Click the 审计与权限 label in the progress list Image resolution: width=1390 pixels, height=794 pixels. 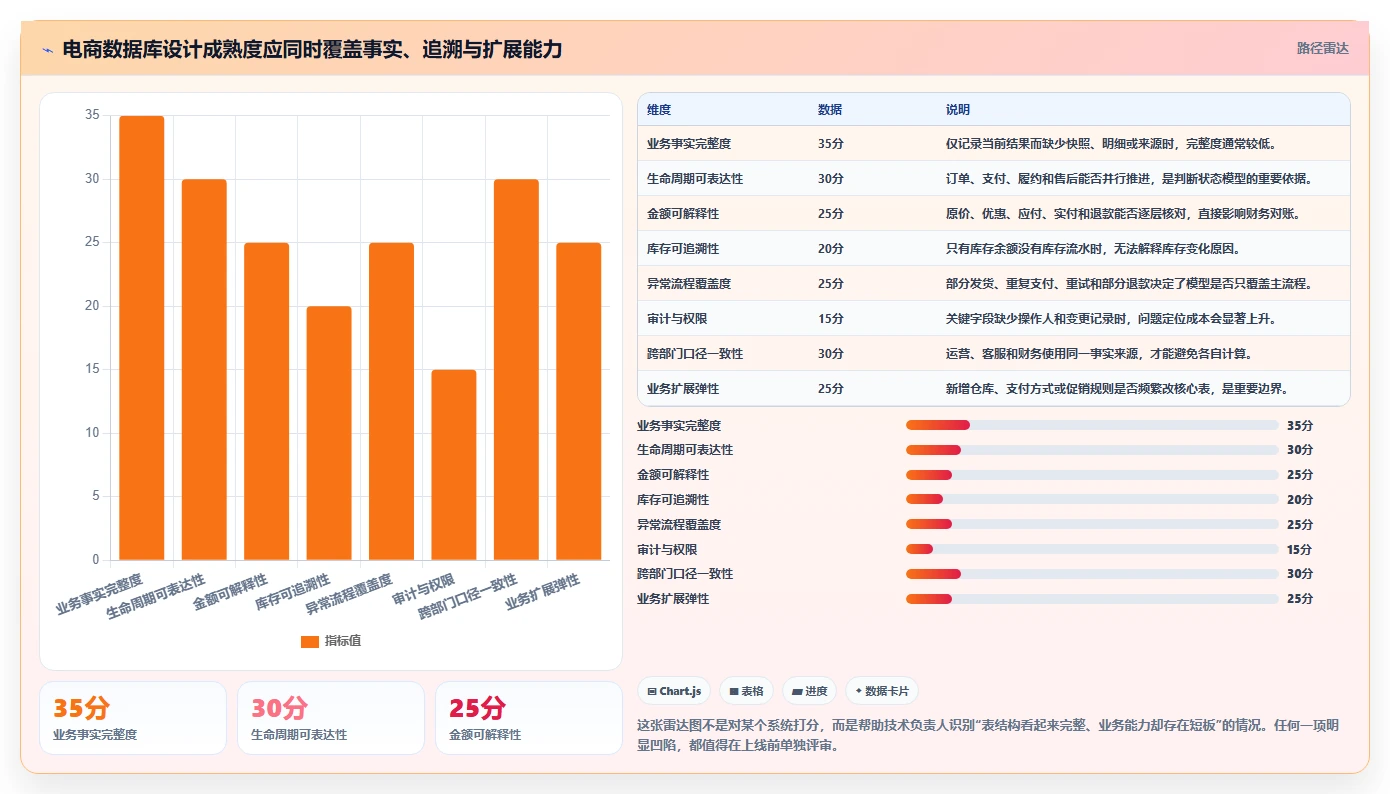point(667,550)
